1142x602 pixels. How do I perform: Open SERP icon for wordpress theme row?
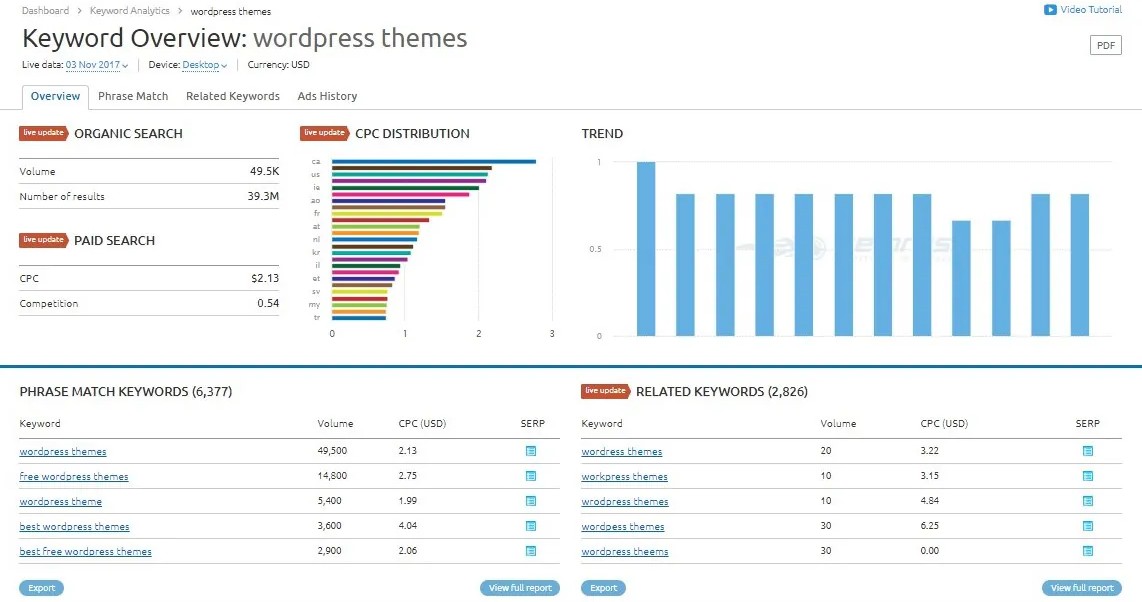531,501
